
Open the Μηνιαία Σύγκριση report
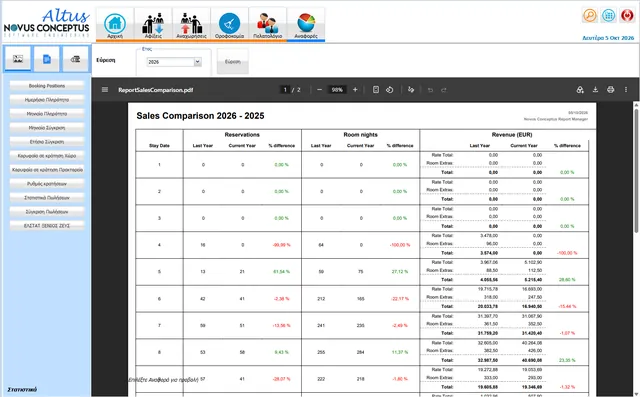[47, 128]
